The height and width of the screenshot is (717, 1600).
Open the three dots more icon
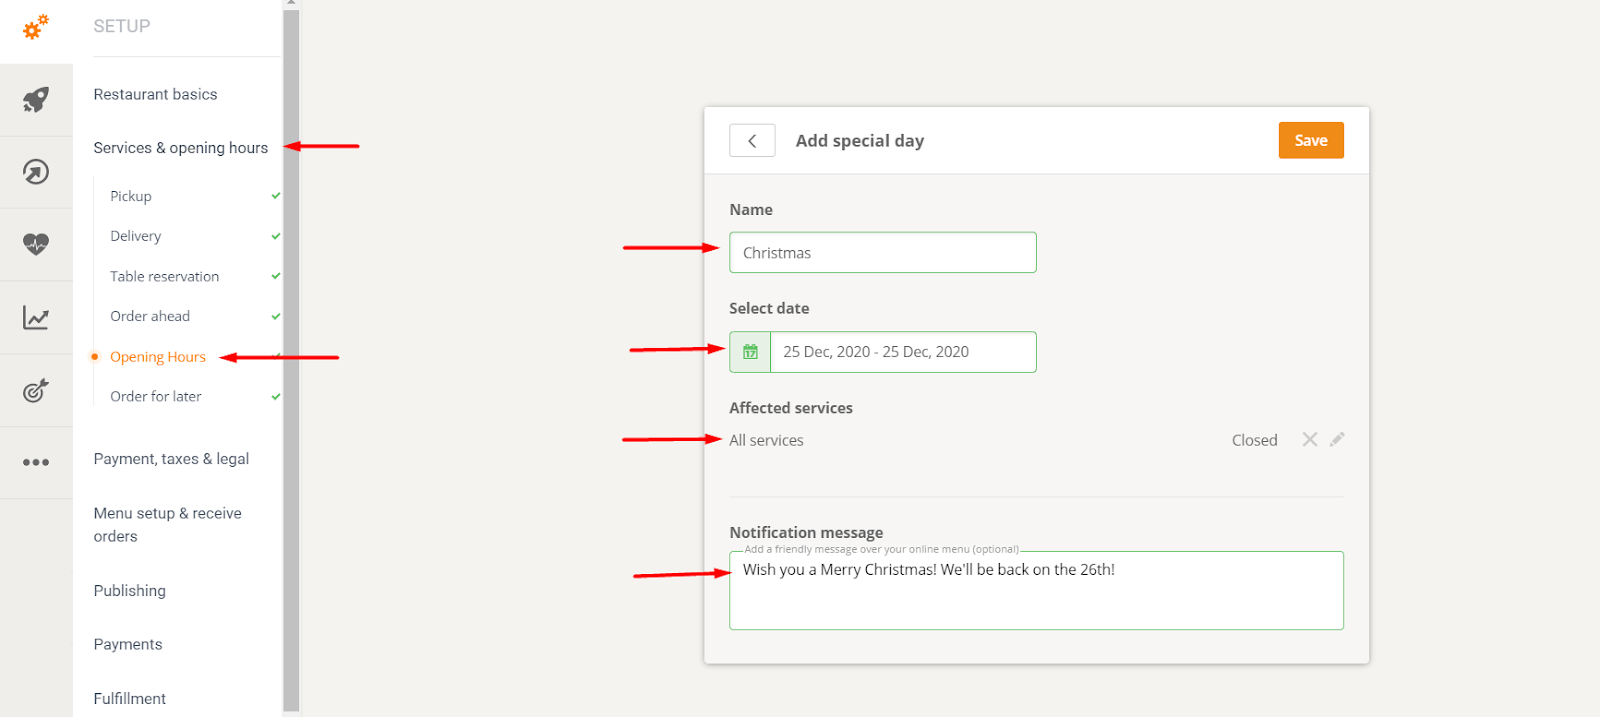(x=36, y=462)
